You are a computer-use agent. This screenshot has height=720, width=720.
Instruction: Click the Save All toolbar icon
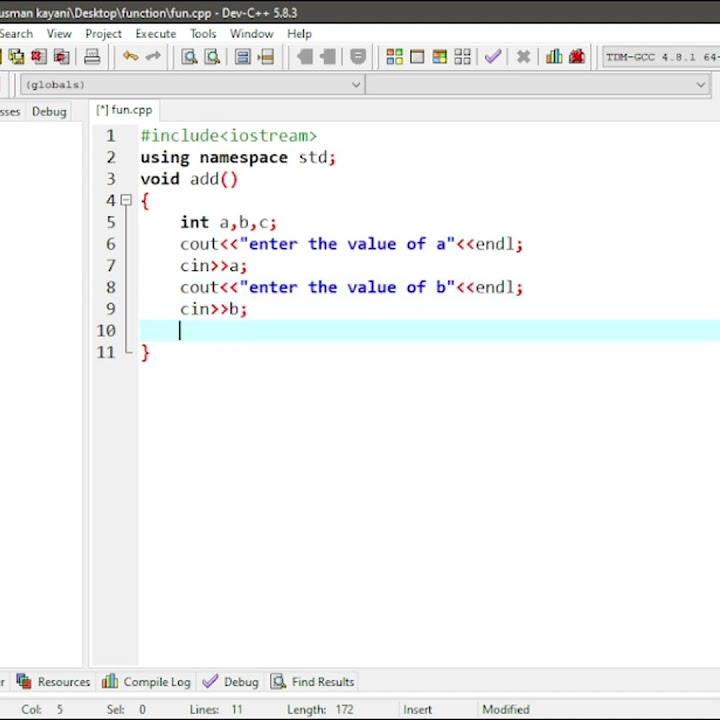point(17,57)
